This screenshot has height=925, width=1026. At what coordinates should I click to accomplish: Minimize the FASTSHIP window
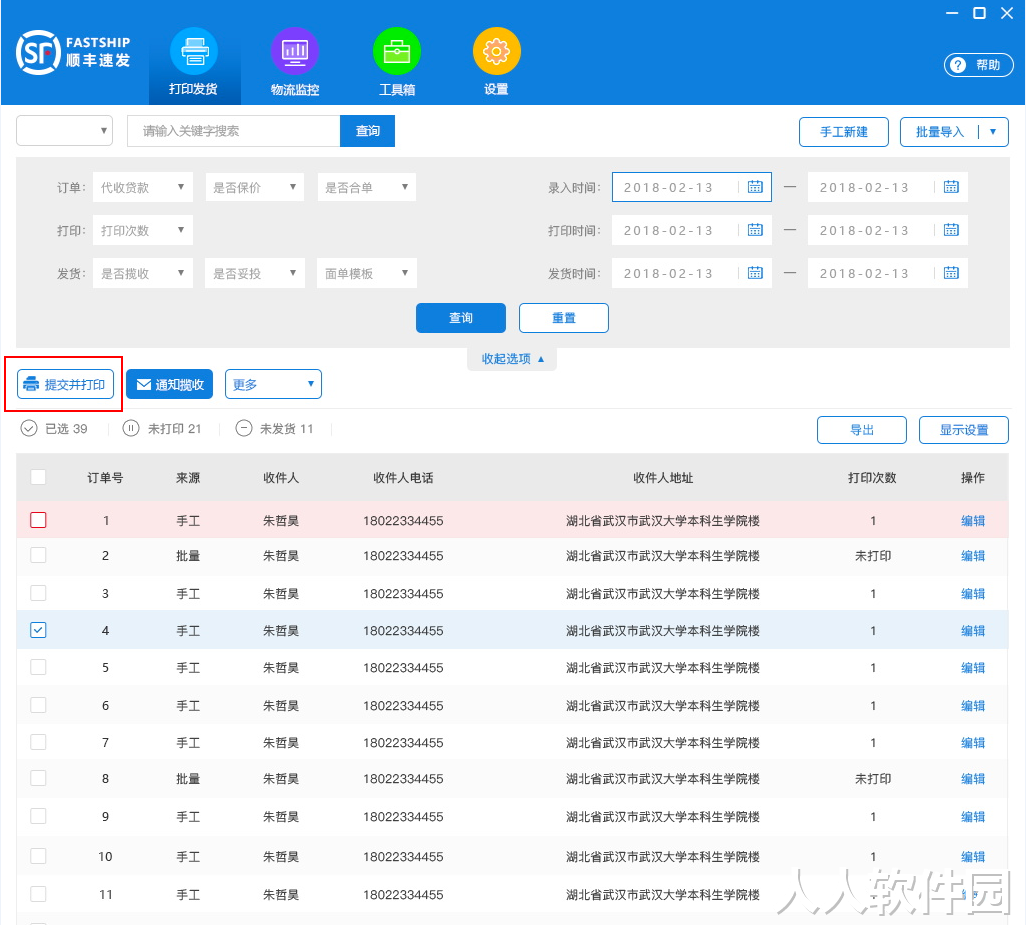point(952,13)
